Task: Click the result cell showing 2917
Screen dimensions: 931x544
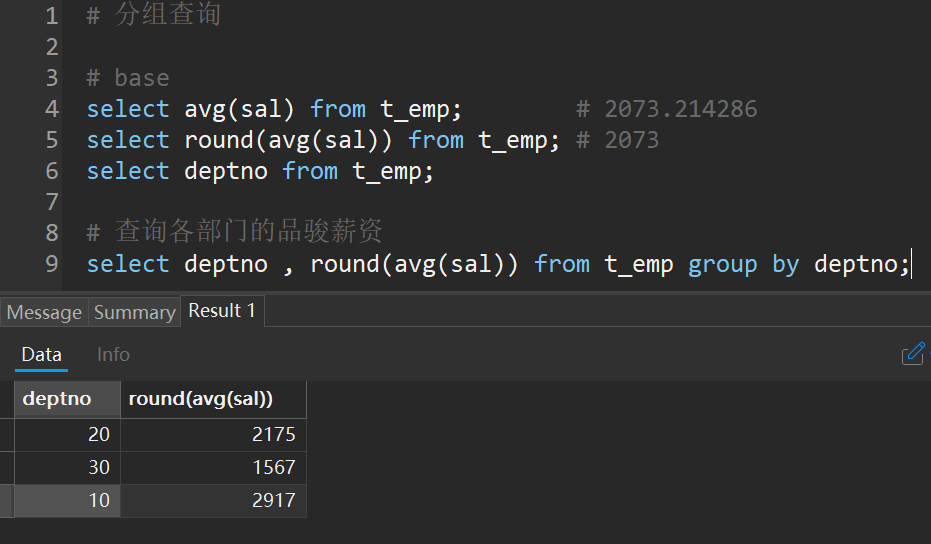Action: coord(213,500)
